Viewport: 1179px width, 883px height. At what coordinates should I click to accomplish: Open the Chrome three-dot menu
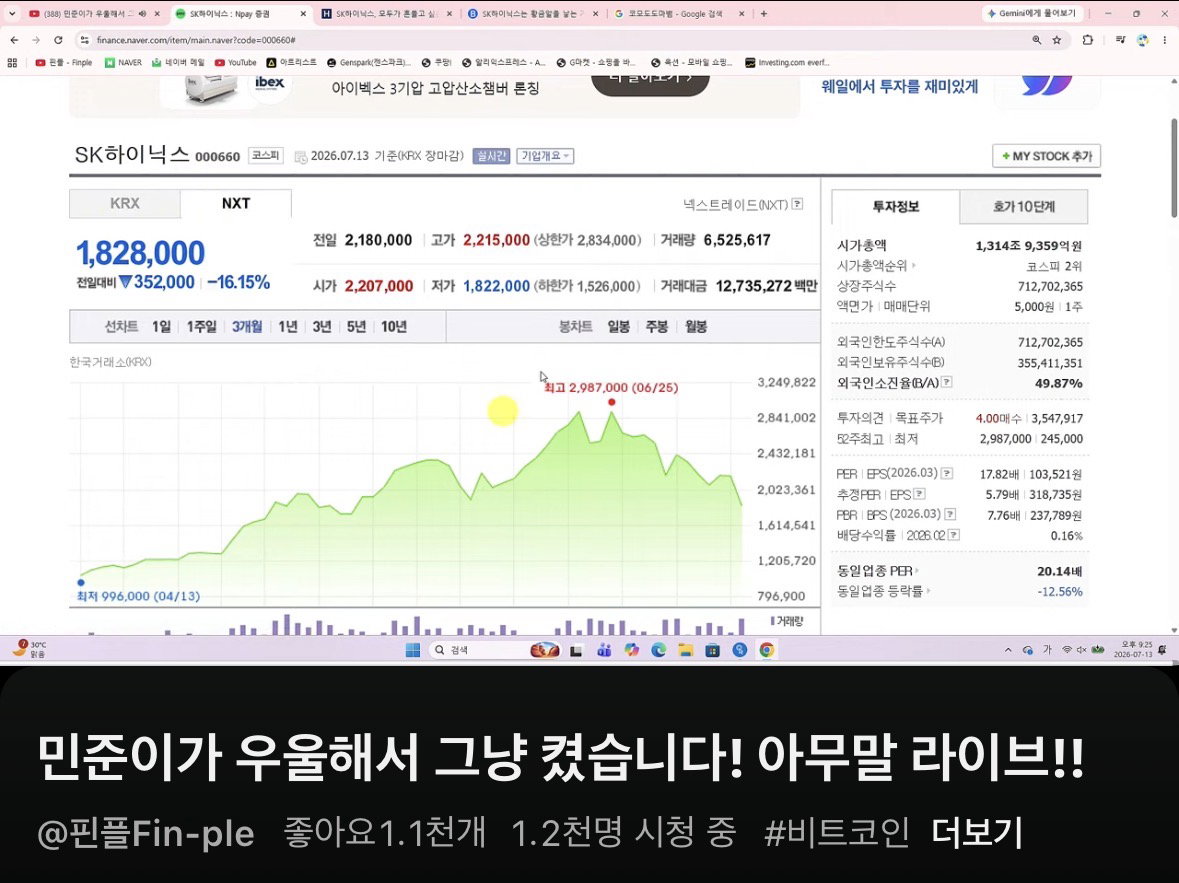click(1166, 40)
